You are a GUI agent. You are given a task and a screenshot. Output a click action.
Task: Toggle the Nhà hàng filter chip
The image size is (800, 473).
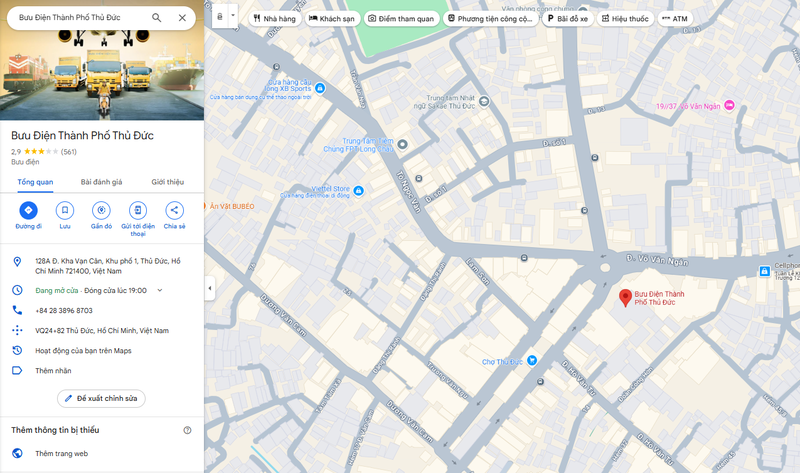pos(274,18)
